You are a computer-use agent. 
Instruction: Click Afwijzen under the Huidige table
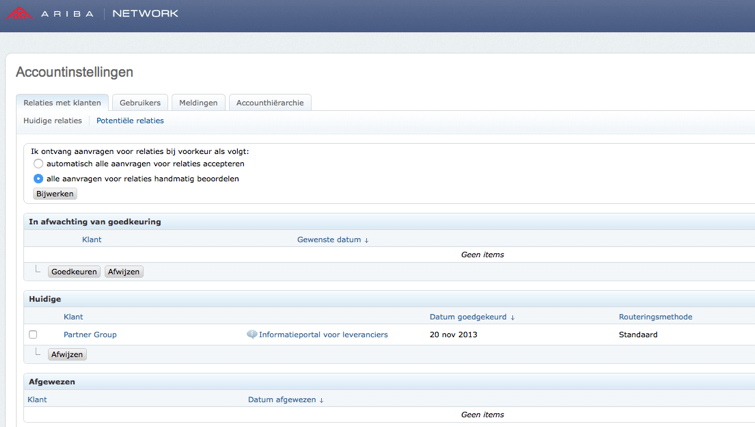tap(67, 354)
